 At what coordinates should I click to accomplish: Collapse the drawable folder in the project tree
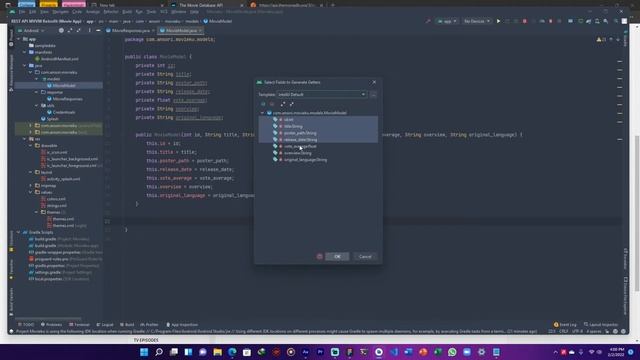(x=31, y=146)
